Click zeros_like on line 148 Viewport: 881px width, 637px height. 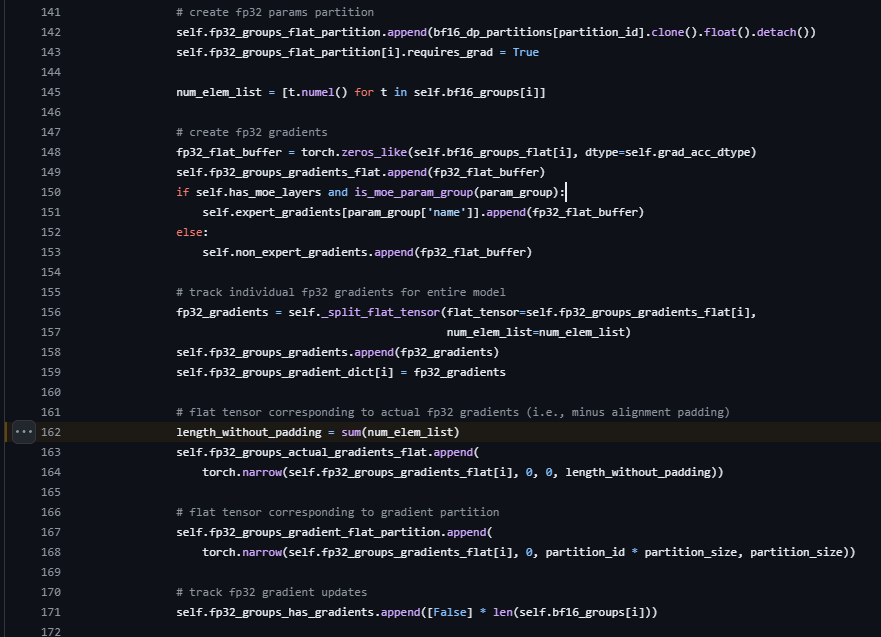pyautogui.click(x=371, y=152)
